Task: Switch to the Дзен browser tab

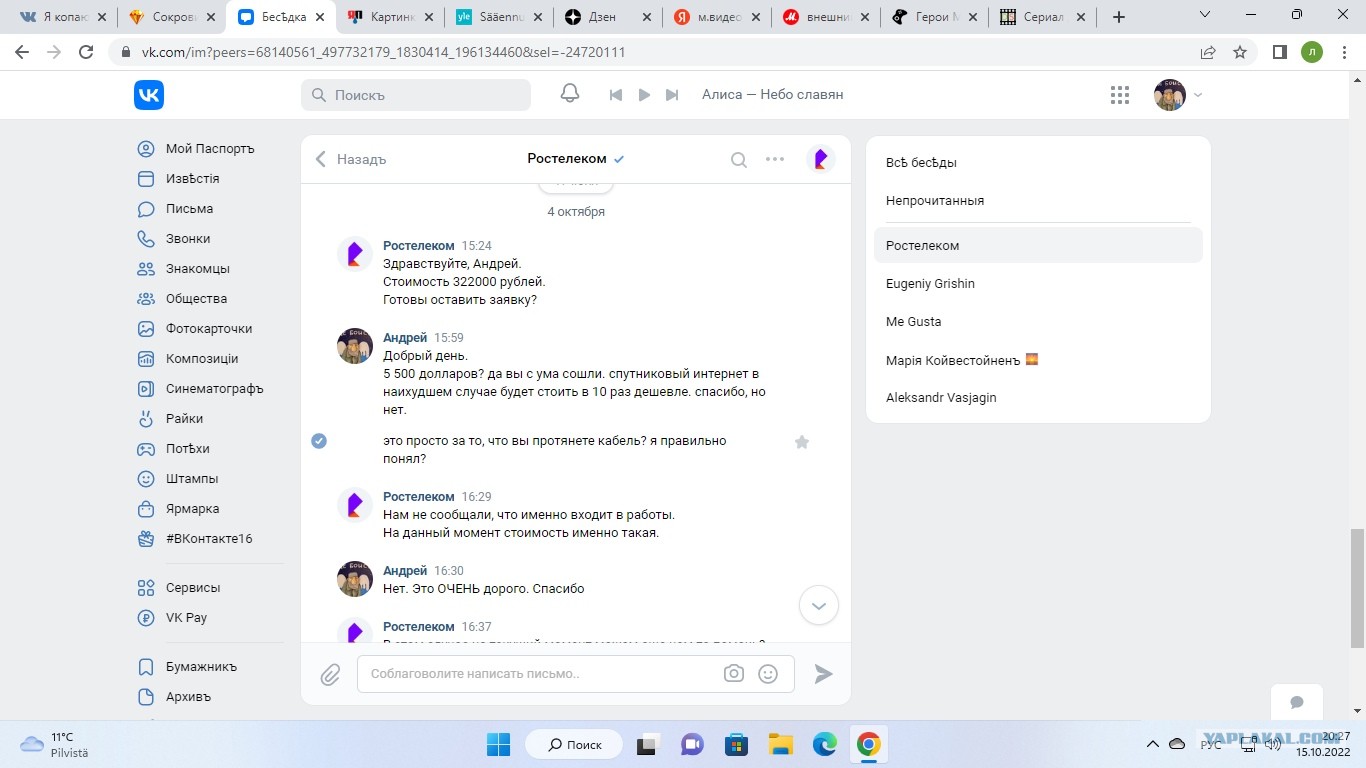Action: [x=606, y=17]
